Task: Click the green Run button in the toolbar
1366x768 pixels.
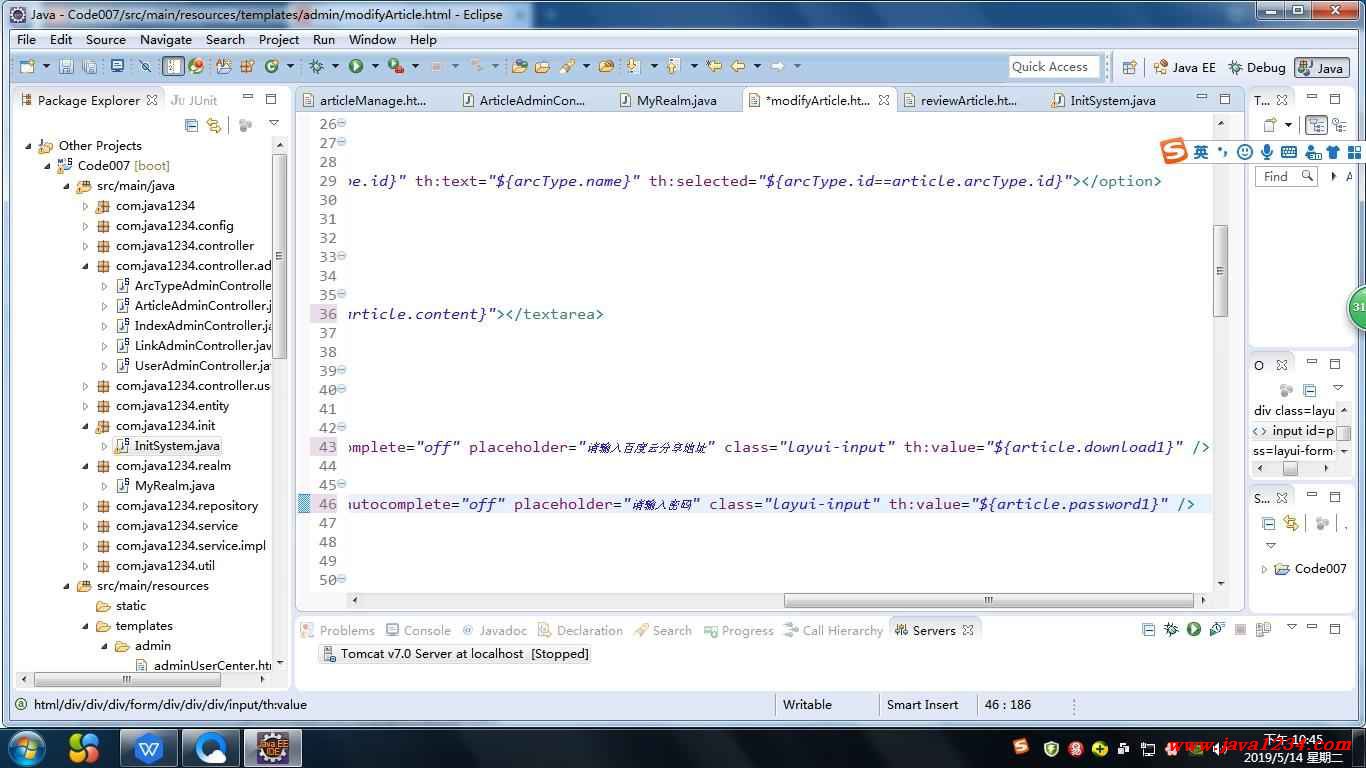Action: tap(356, 67)
